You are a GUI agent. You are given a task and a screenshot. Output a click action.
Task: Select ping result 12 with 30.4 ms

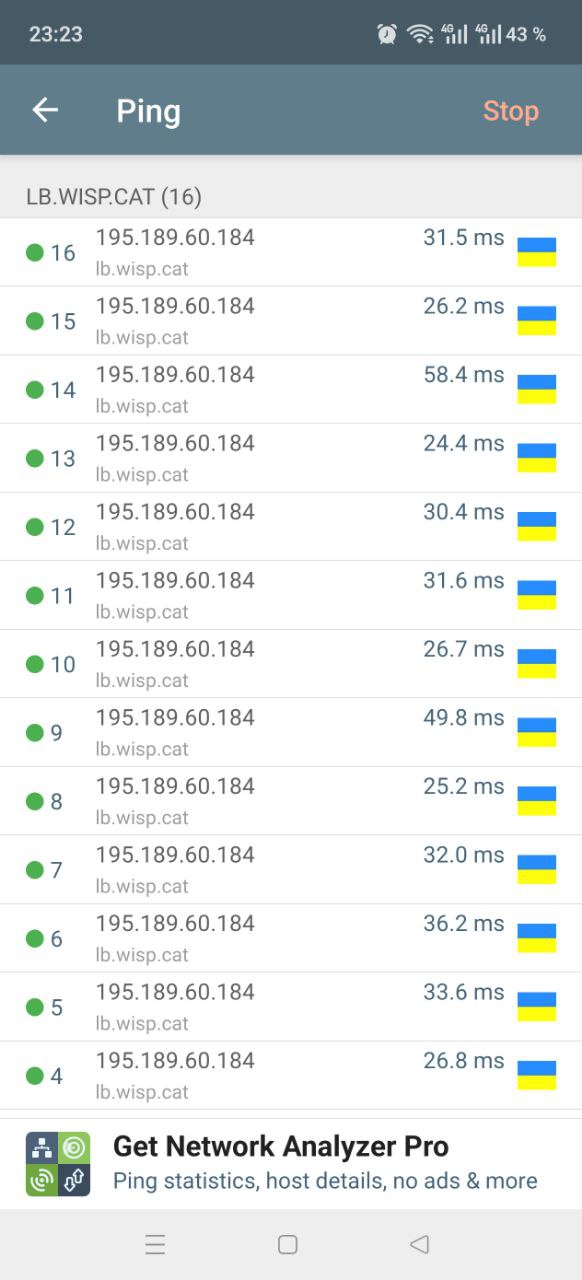(x=291, y=527)
